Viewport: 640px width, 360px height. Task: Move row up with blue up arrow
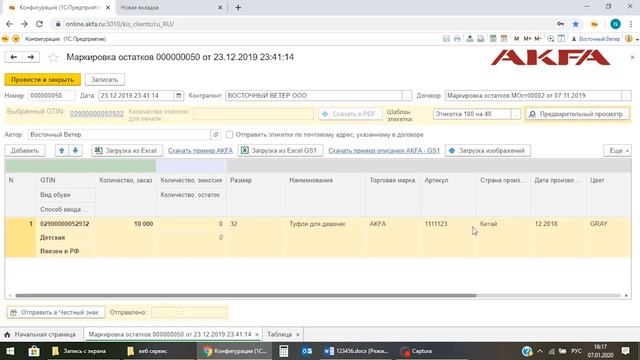pos(62,151)
